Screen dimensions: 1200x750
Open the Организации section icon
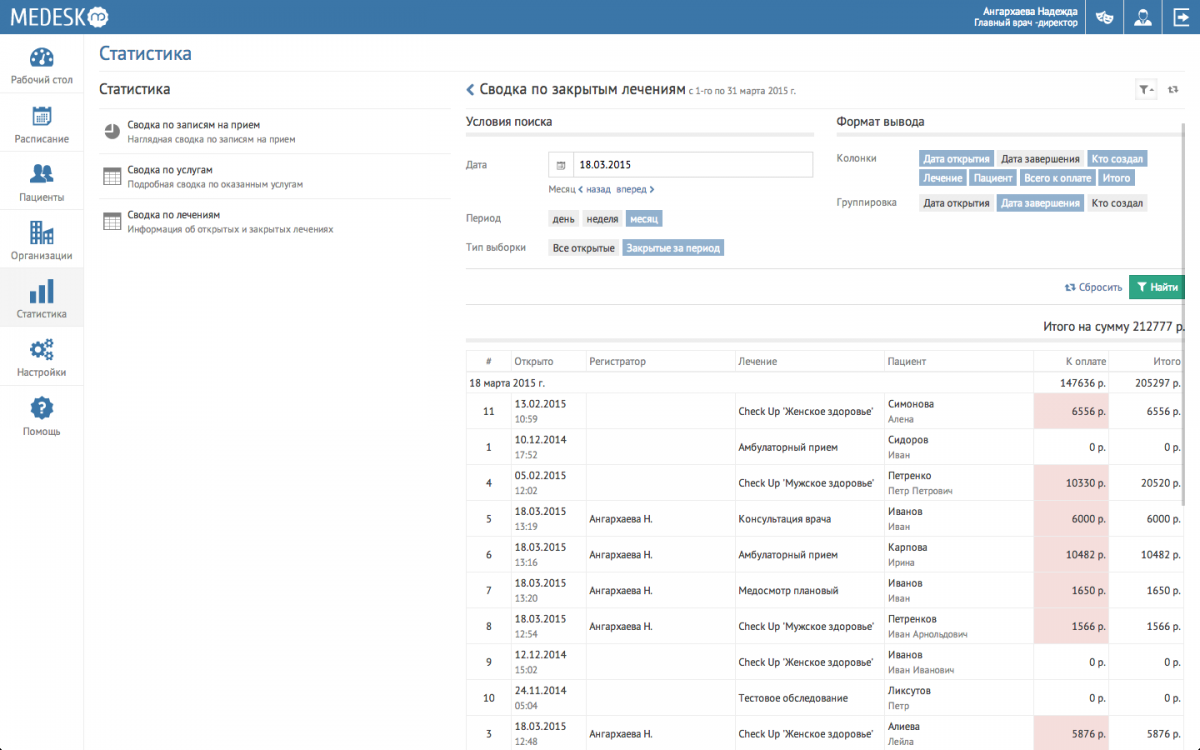point(41,234)
